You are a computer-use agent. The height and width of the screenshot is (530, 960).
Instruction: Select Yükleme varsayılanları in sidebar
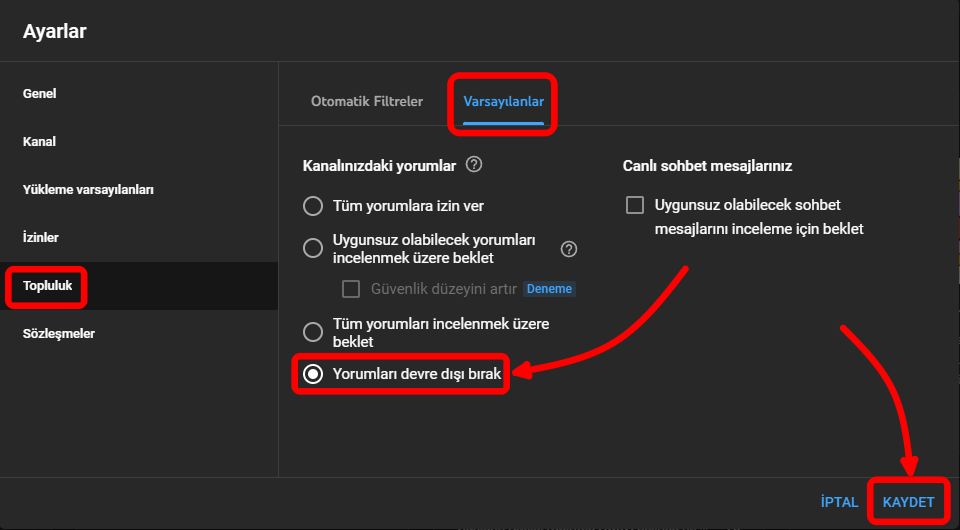88,190
